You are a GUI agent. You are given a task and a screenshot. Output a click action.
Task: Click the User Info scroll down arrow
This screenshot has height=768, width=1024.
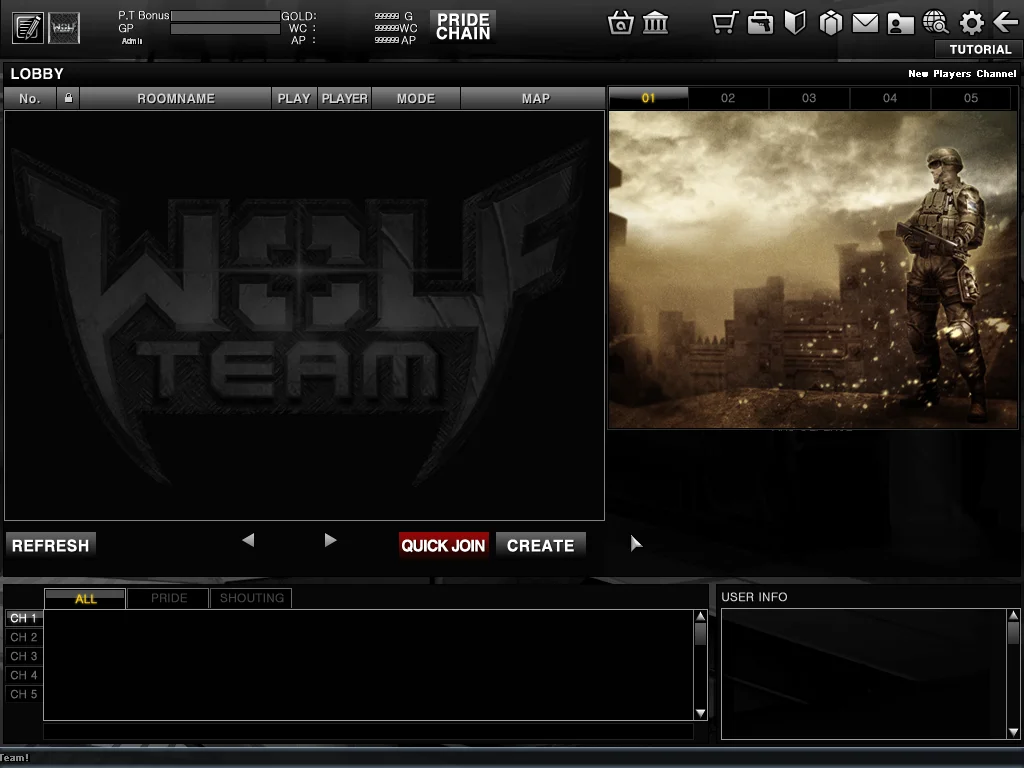tap(1014, 732)
